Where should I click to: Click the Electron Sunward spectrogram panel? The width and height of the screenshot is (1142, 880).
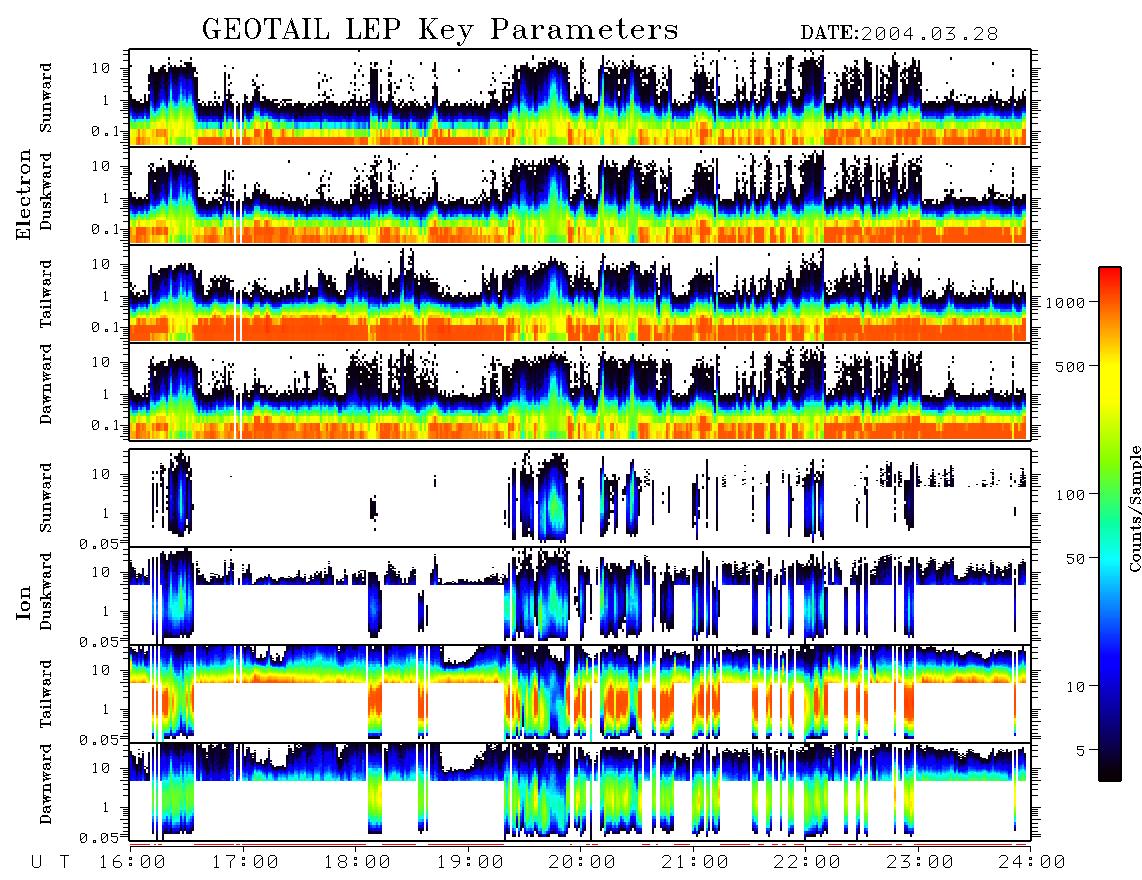580,98
